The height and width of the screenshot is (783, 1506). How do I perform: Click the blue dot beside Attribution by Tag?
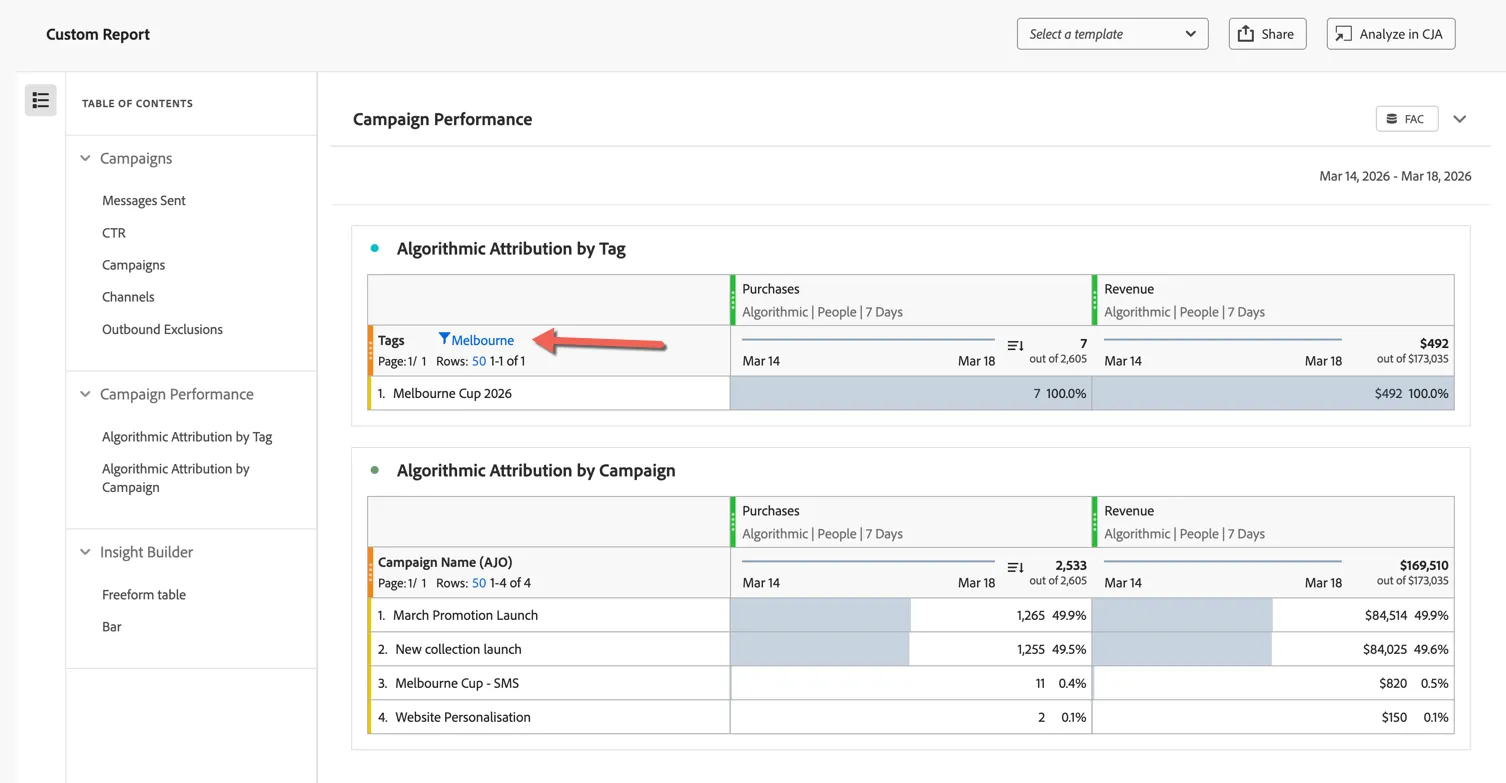(x=375, y=248)
